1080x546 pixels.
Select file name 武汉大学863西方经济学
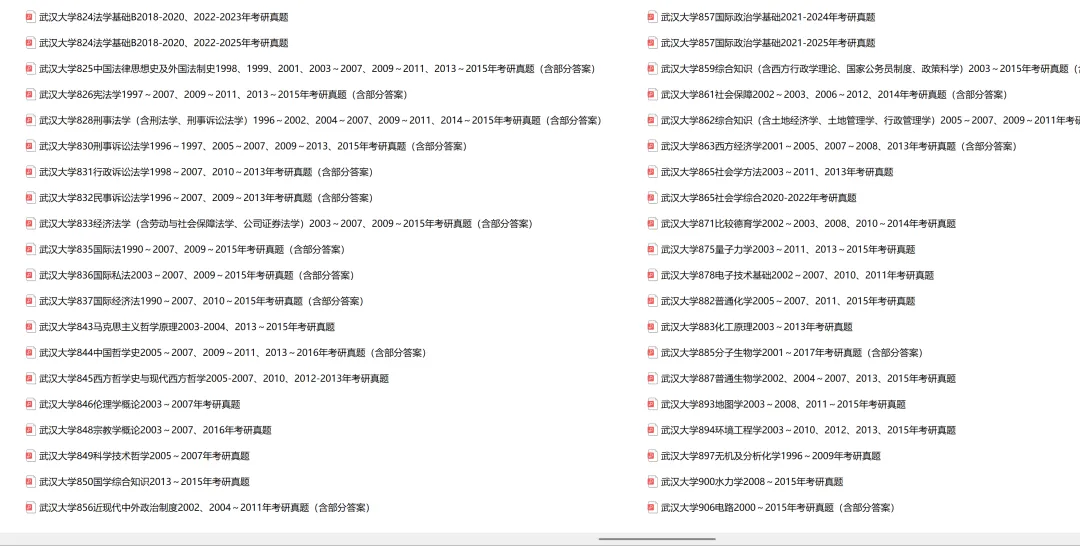click(x=839, y=146)
